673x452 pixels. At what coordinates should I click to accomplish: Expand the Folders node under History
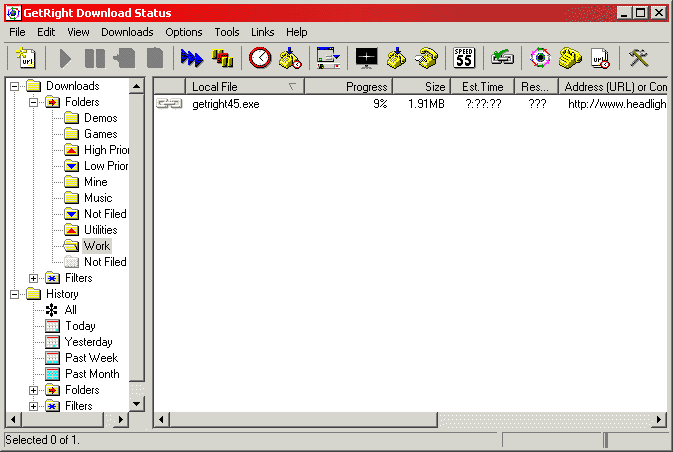(x=33, y=390)
